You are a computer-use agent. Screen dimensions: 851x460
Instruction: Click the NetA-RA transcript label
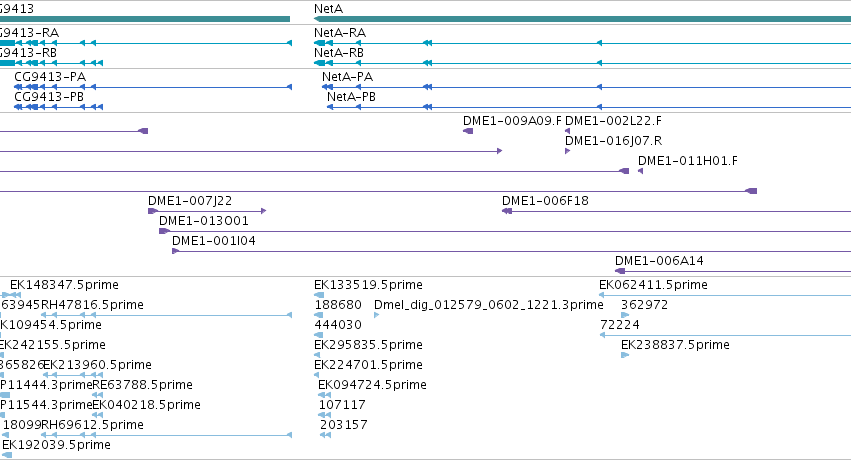click(x=340, y=33)
